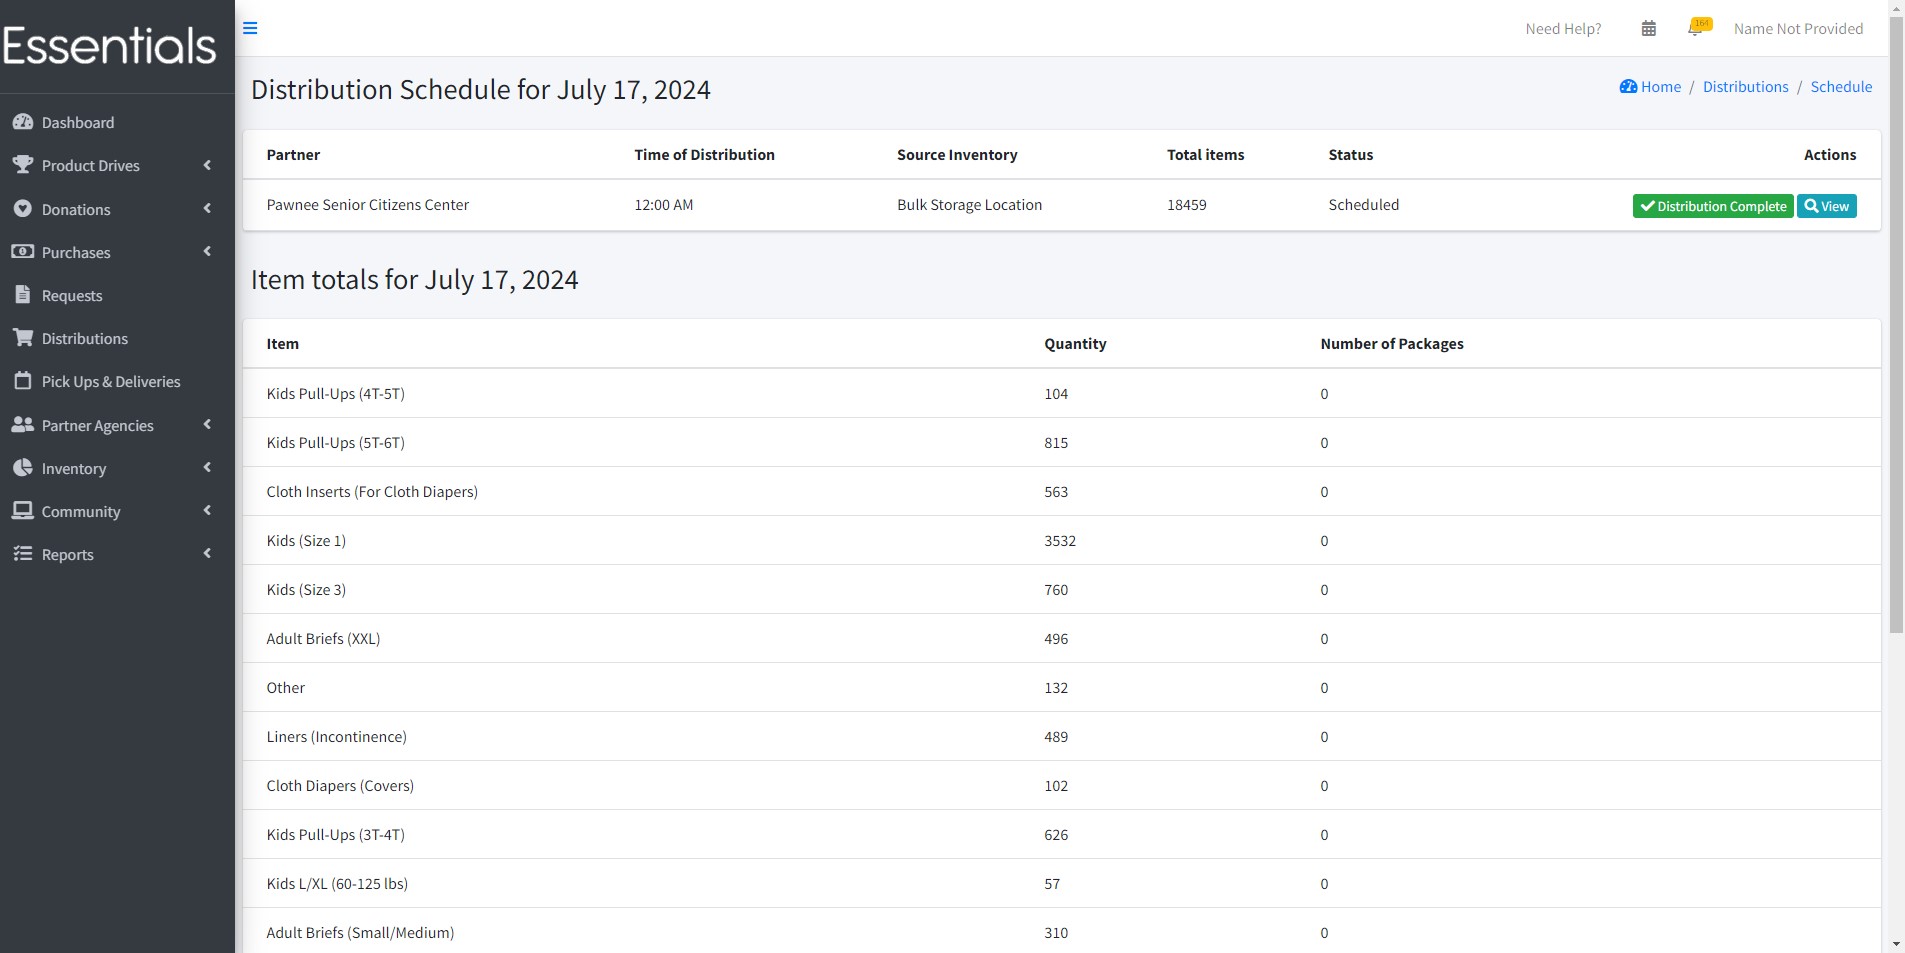View the Pawnee Senior Citizens Center distribution
Screen dimensions: 1905x953
coord(1827,206)
